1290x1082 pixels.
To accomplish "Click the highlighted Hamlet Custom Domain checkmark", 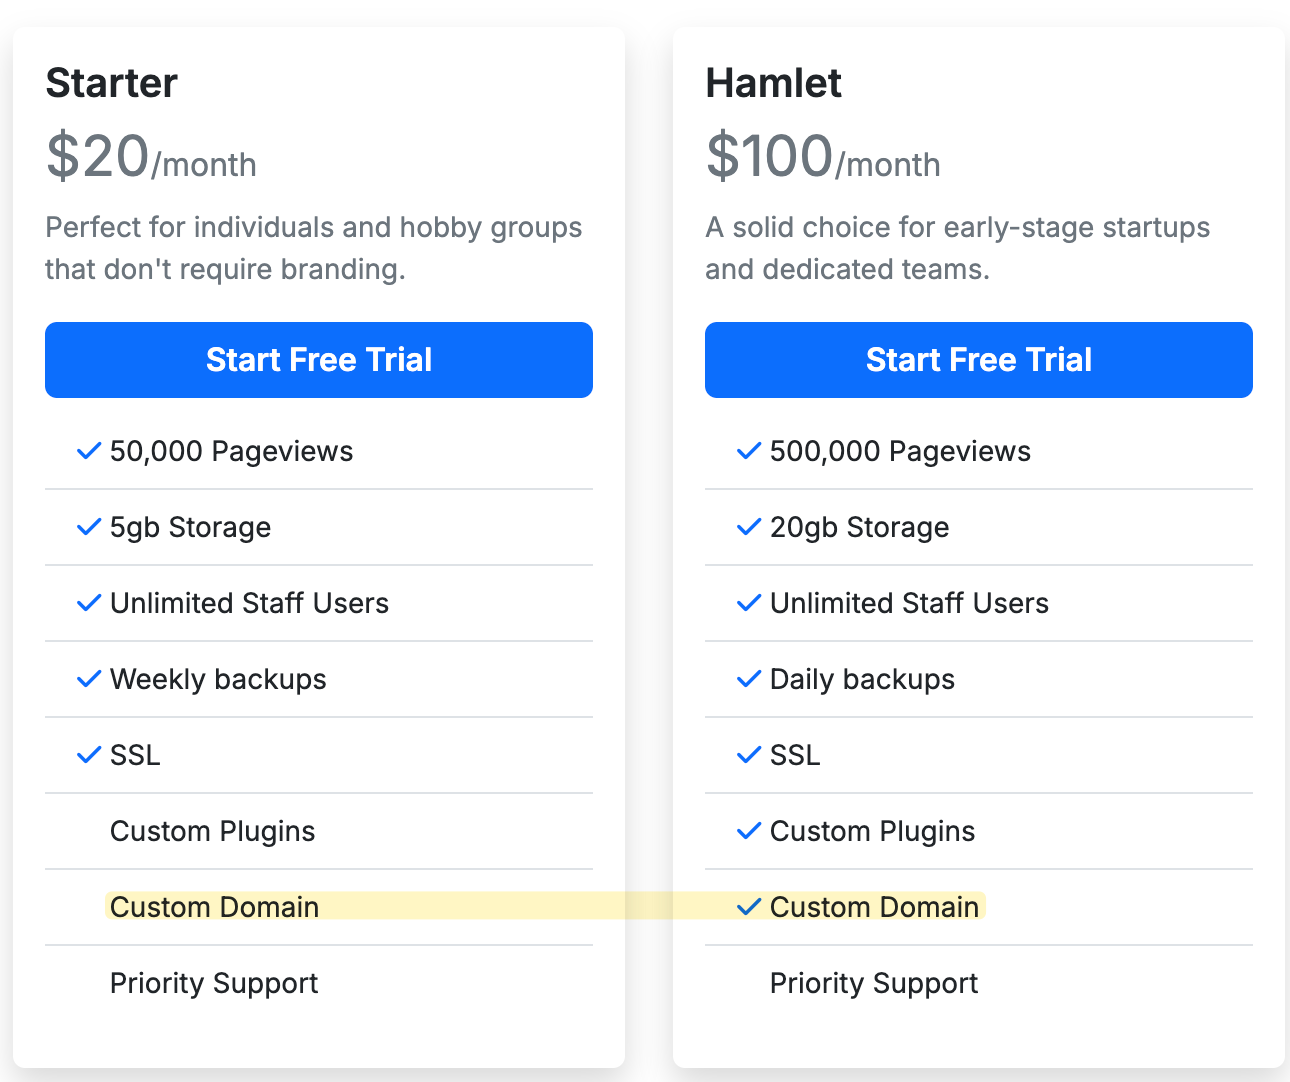I will point(749,907).
